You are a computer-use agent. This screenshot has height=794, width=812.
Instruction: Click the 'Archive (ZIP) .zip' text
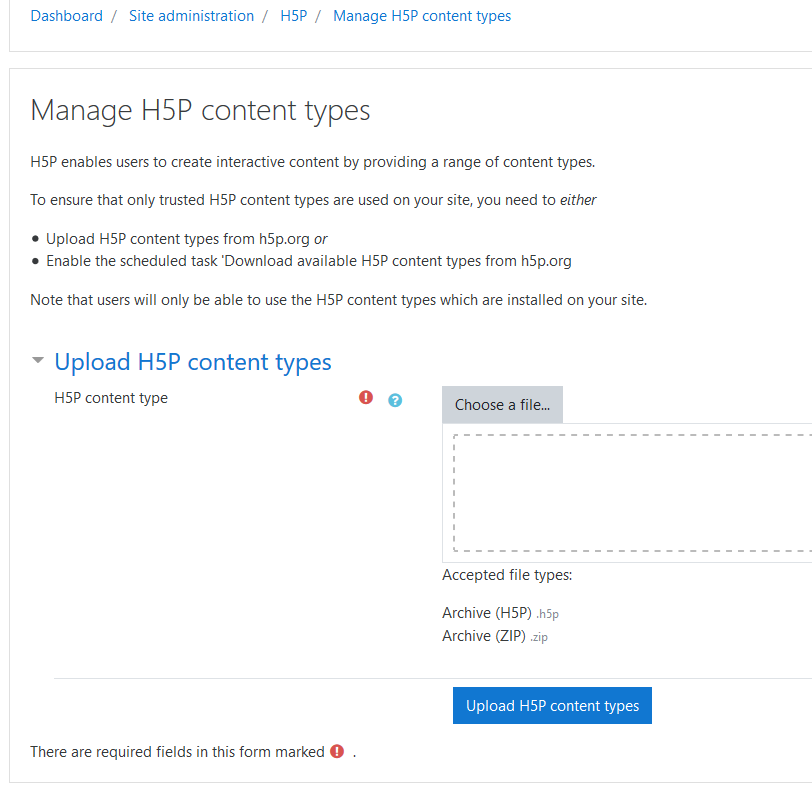pos(495,636)
